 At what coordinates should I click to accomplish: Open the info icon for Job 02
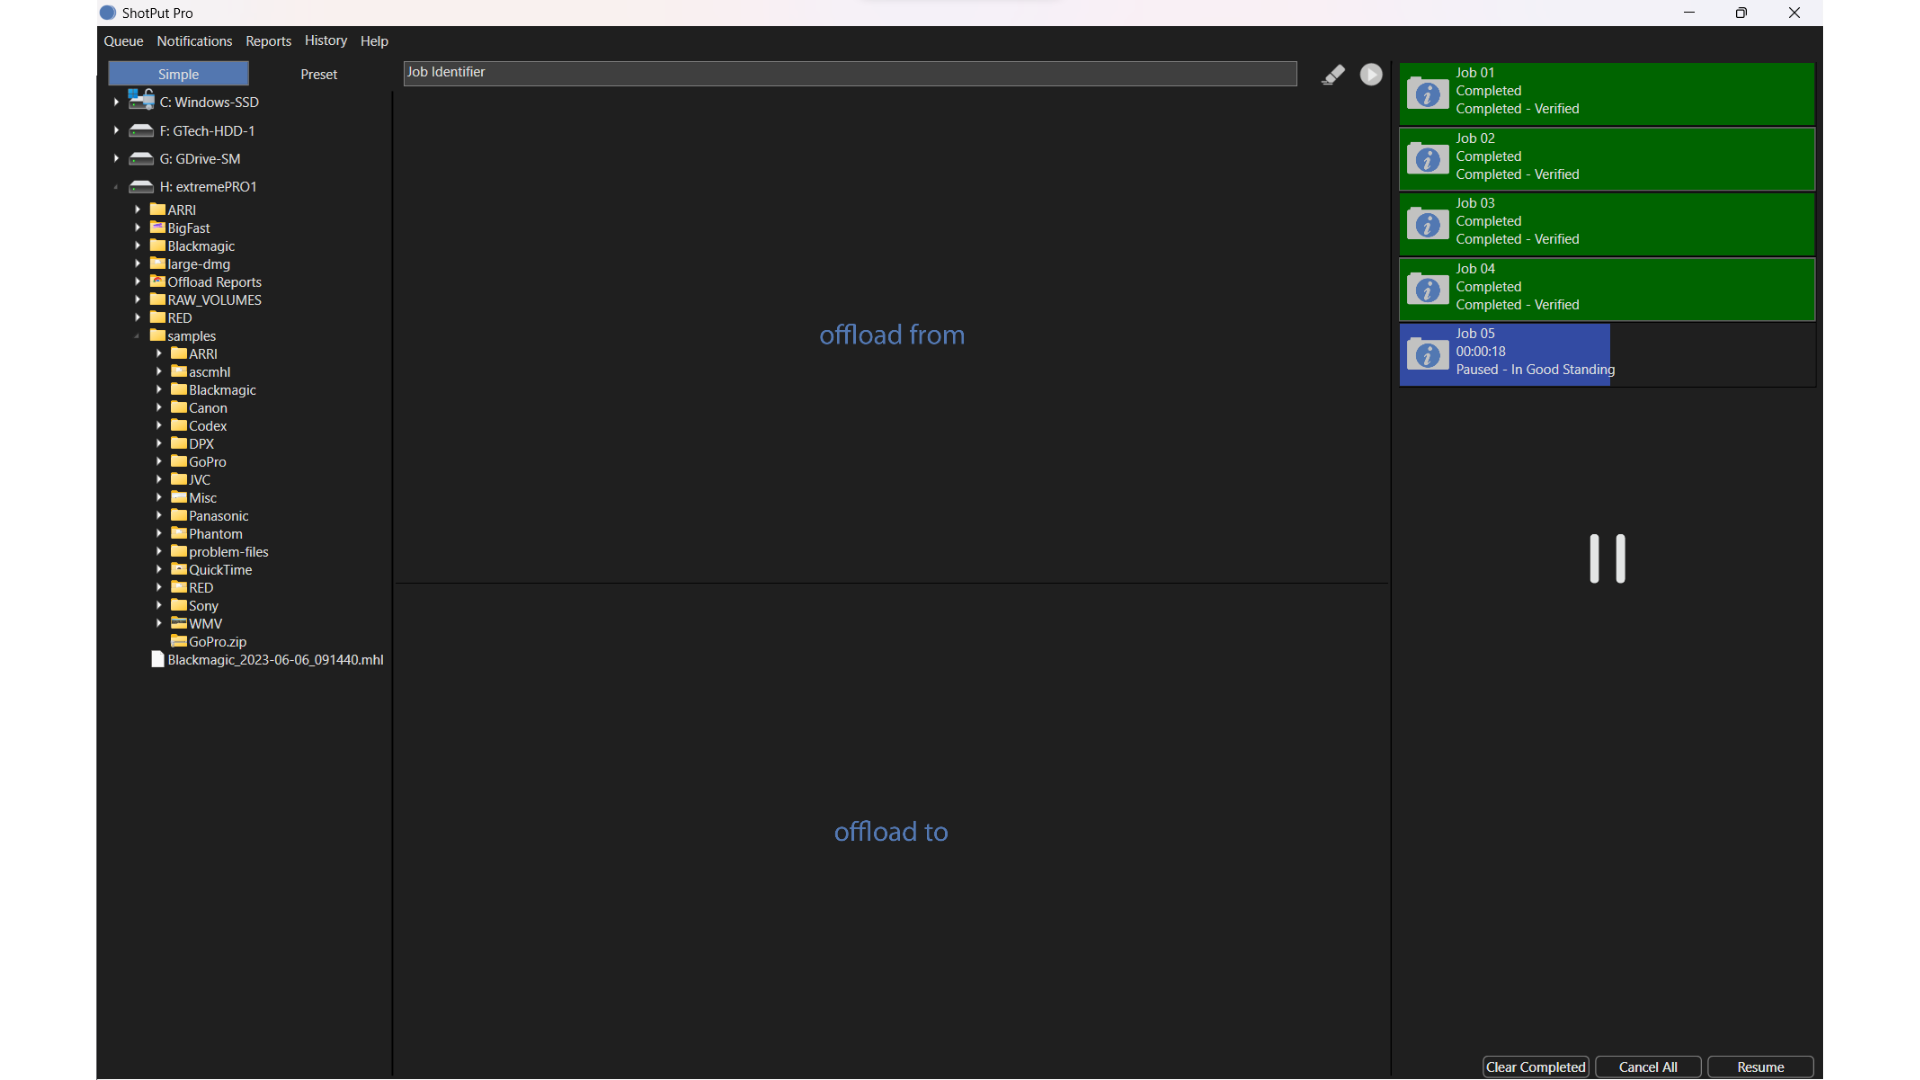(x=1427, y=159)
